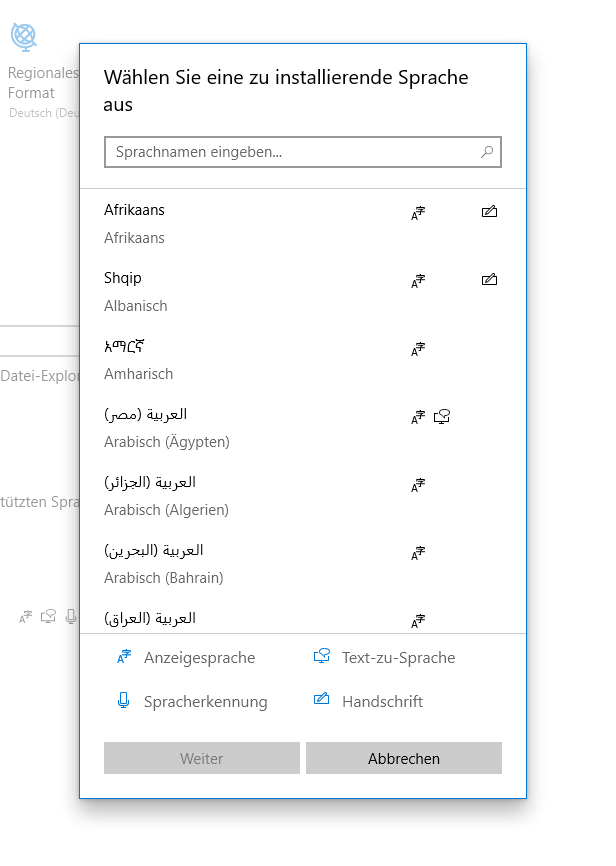
Task: Click the Regionales Format globe icon
Action: click(22, 35)
